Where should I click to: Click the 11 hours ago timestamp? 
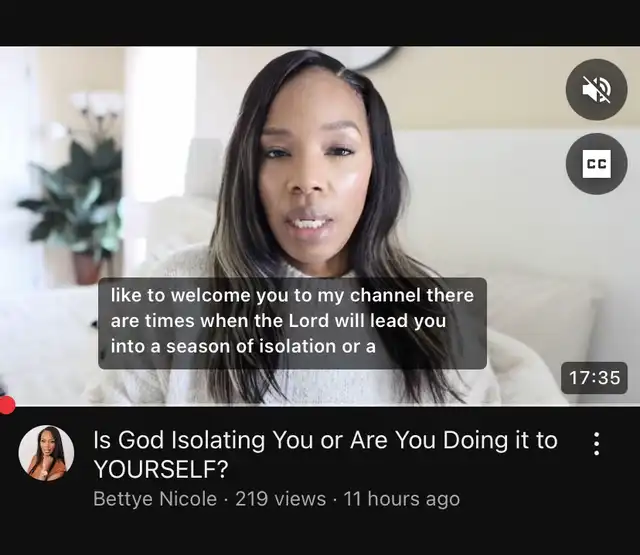pyautogui.click(x=402, y=499)
